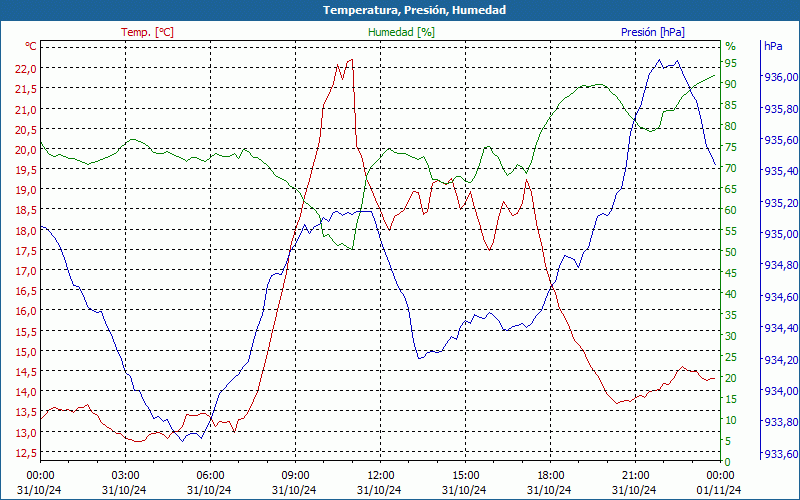Click the "30" humidity axis value
This screenshot has height=500, width=800.
coord(731,336)
